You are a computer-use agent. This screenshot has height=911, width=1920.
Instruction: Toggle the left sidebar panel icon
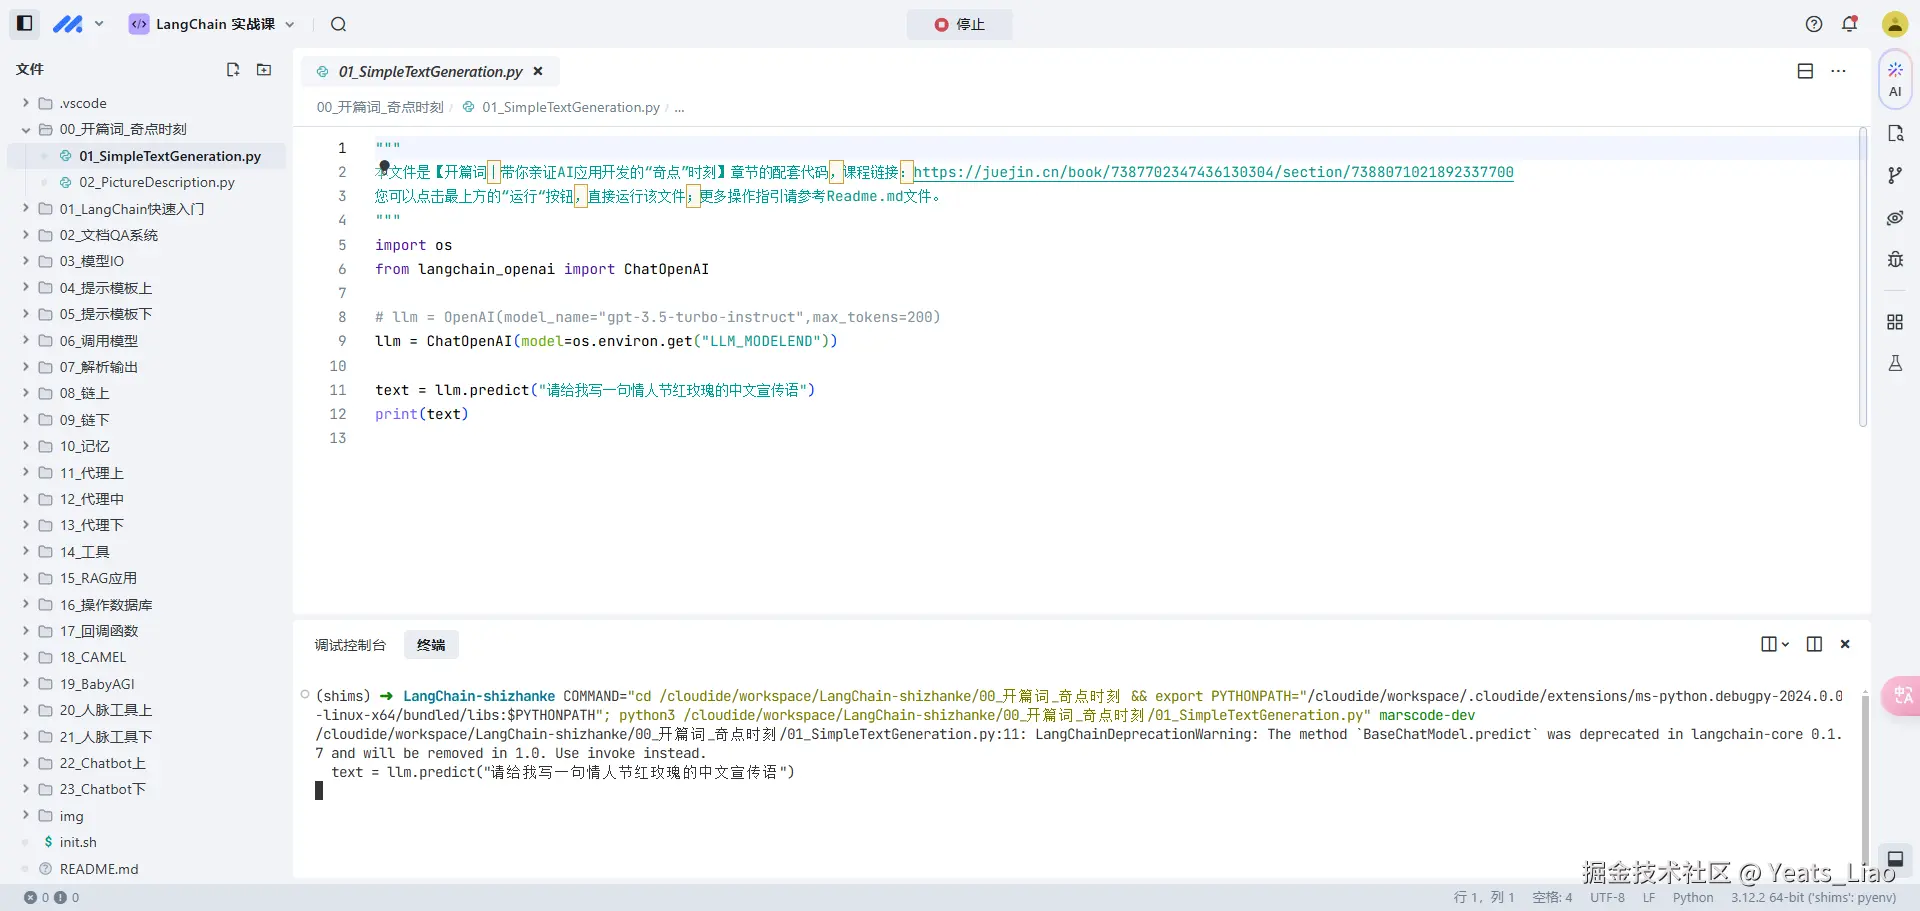pyautogui.click(x=25, y=24)
